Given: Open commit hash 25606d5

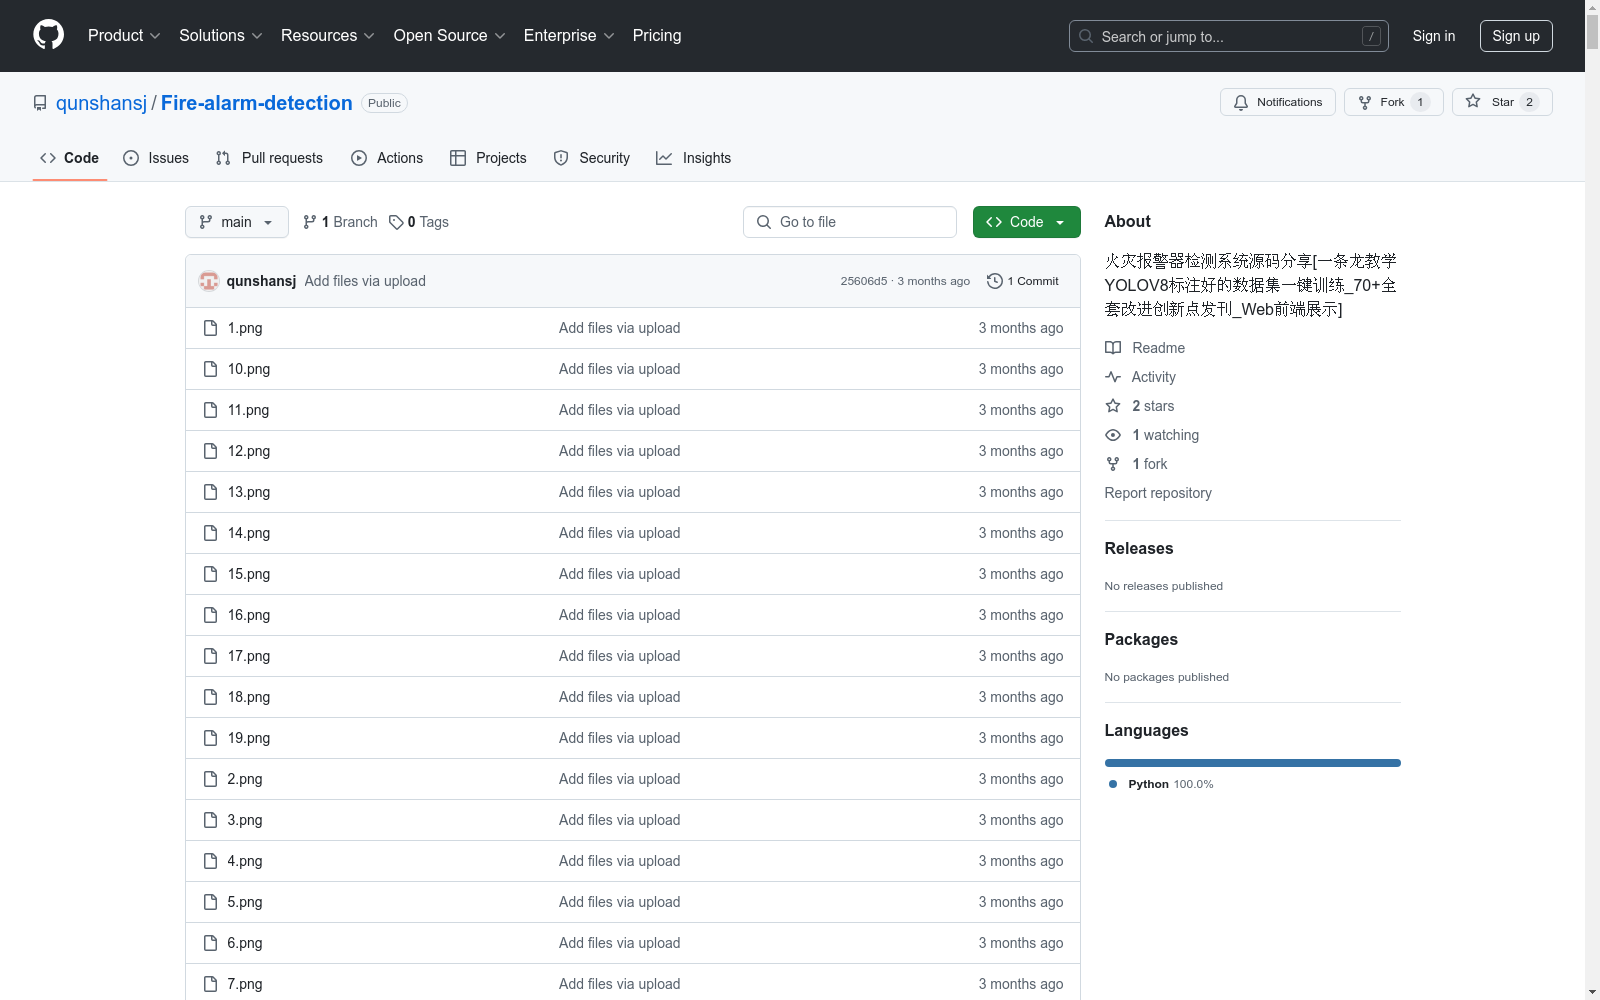Looking at the screenshot, I should coord(864,281).
